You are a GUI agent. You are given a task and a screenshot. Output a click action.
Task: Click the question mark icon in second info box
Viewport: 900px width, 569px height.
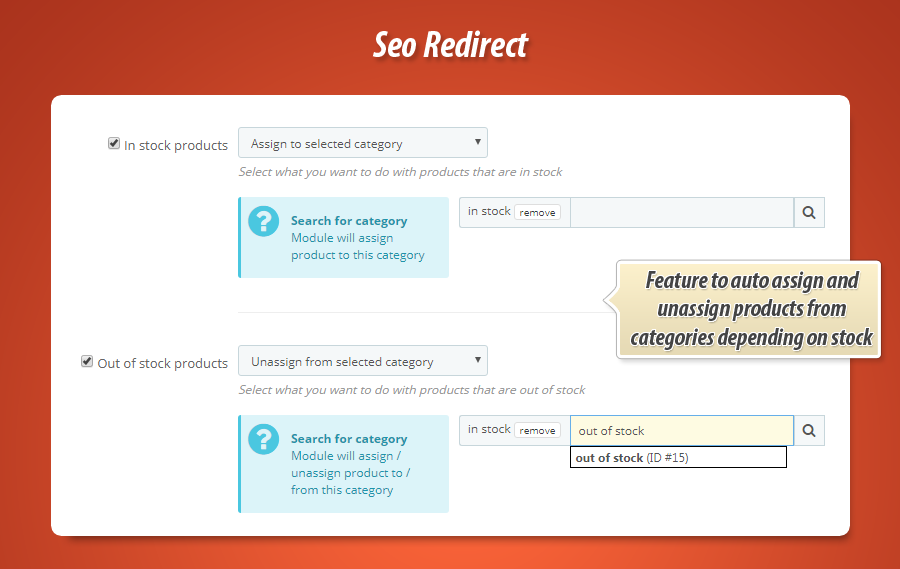(x=264, y=439)
